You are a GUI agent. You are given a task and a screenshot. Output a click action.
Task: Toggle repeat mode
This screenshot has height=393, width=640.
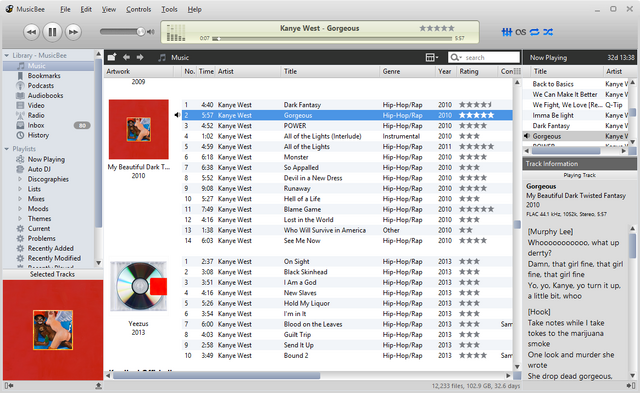click(x=534, y=32)
